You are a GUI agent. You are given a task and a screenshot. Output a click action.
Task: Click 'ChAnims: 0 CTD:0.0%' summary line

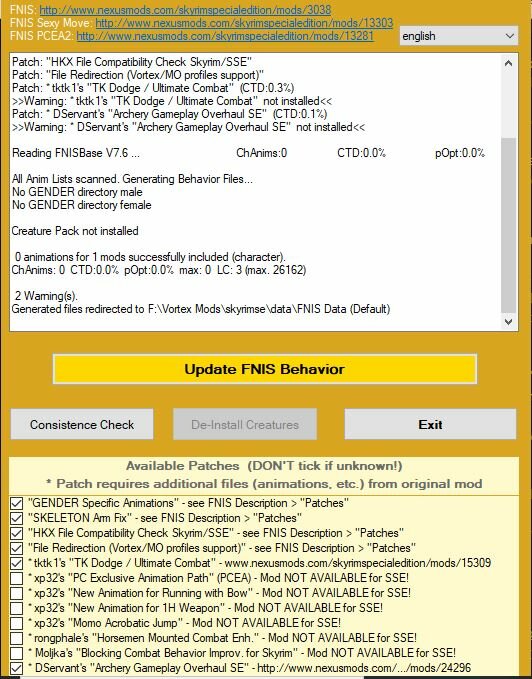coord(159,270)
